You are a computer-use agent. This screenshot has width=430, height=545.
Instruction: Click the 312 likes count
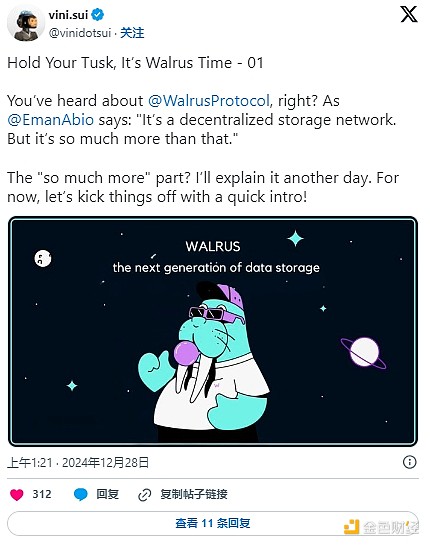42,494
